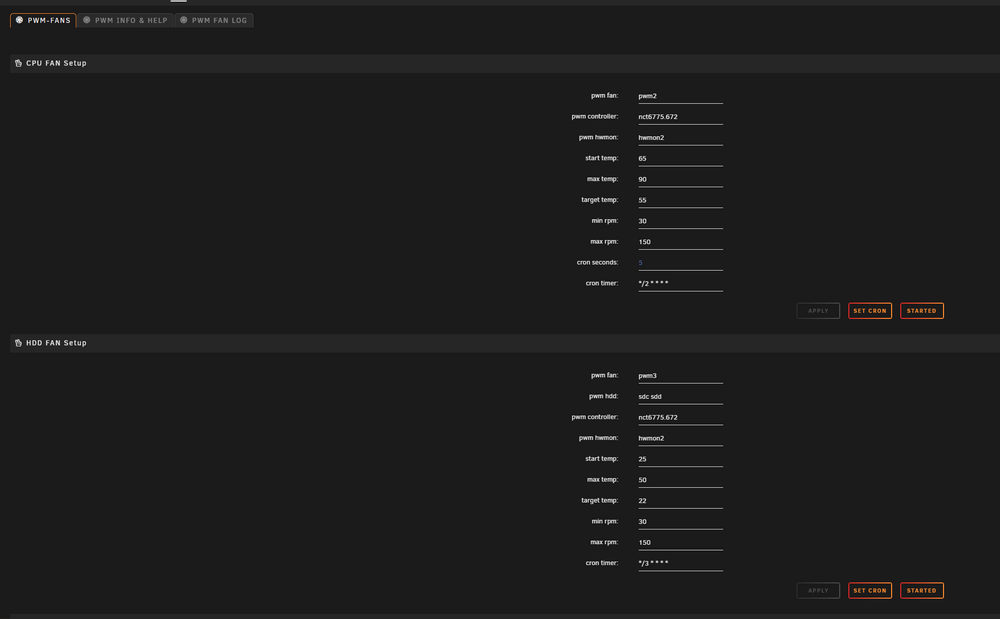Click the HDD FAN Setup section icon

18,343
